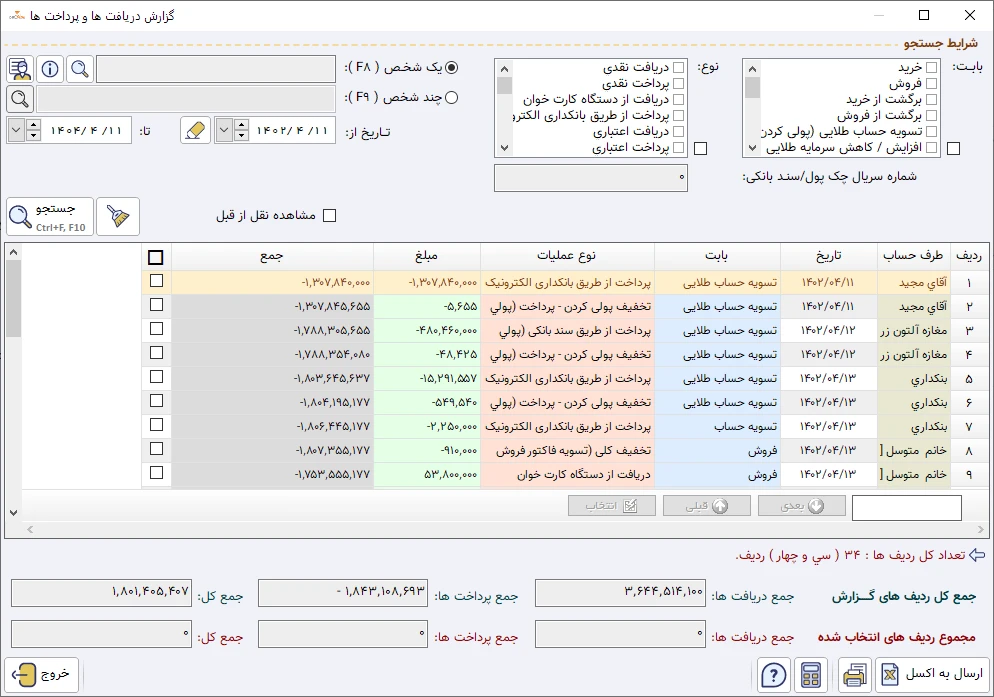The image size is (994, 697).
Task: Click the انتخاب select button
Action: click(x=612, y=505)
